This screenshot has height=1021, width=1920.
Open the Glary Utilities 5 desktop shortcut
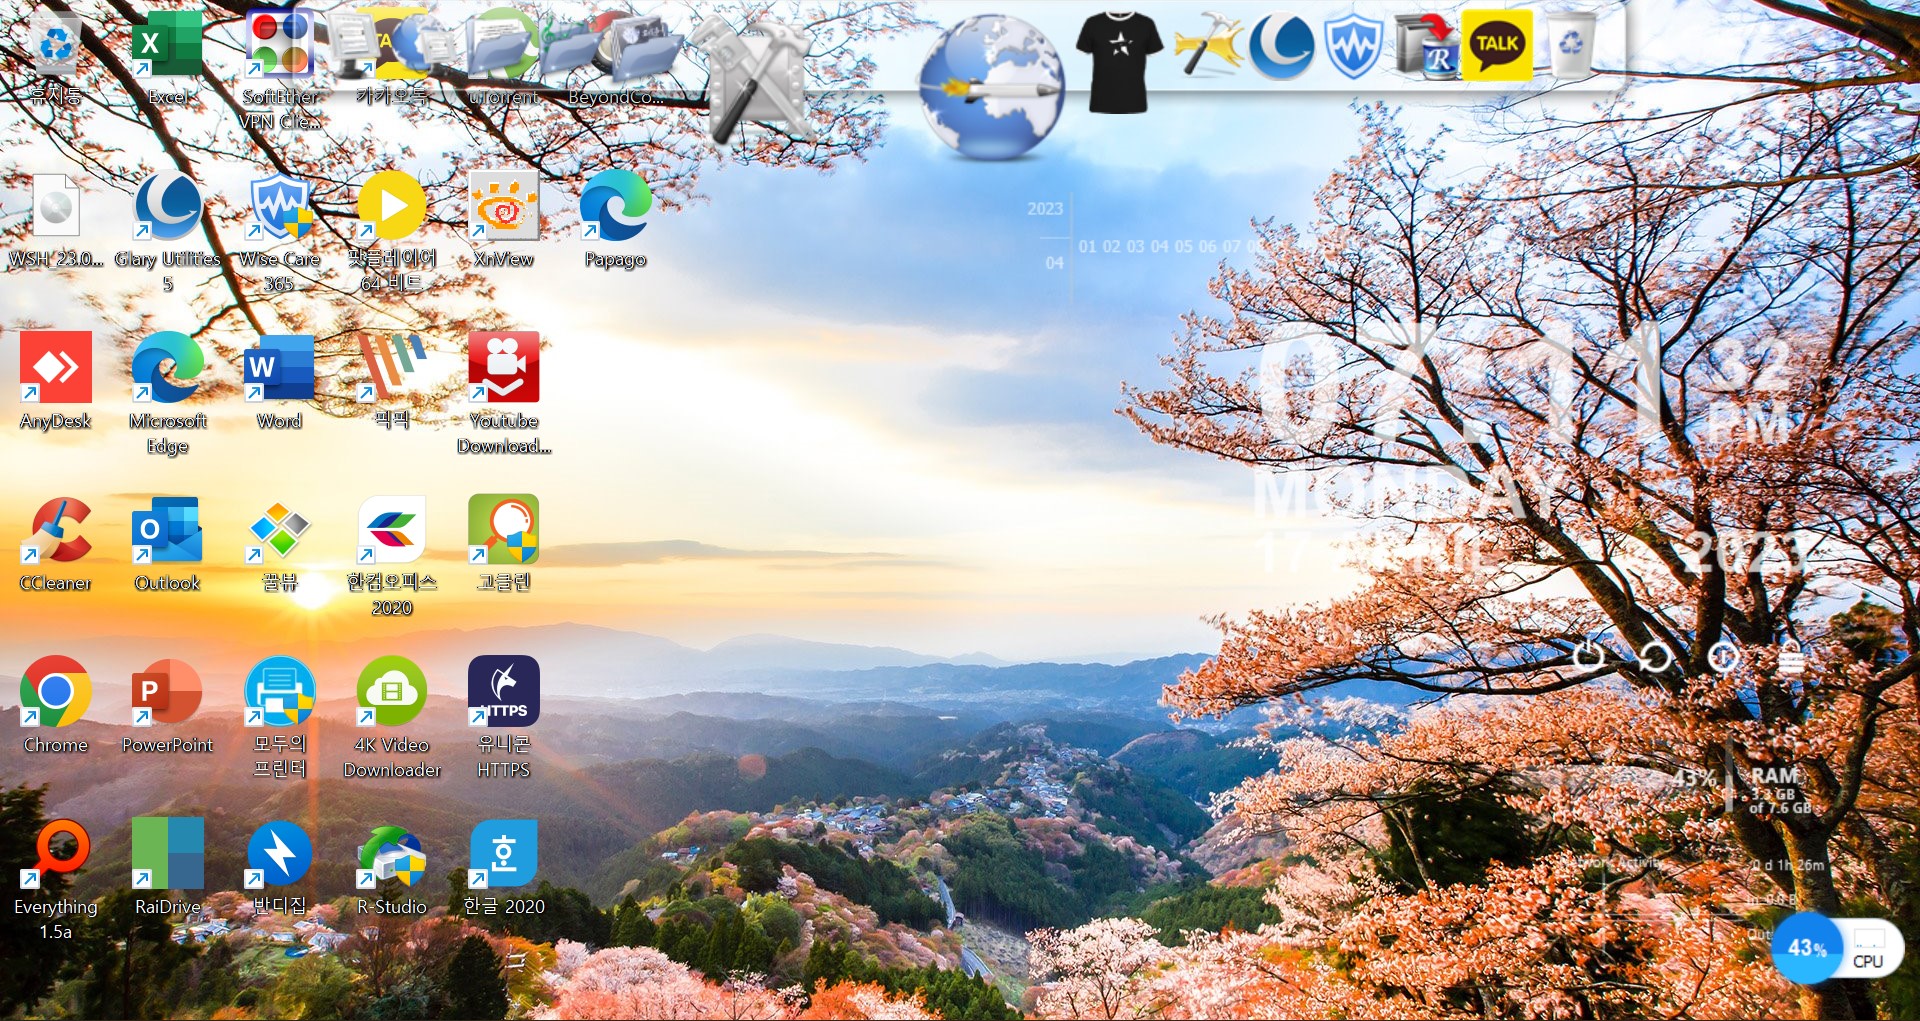tap(167, 231)
